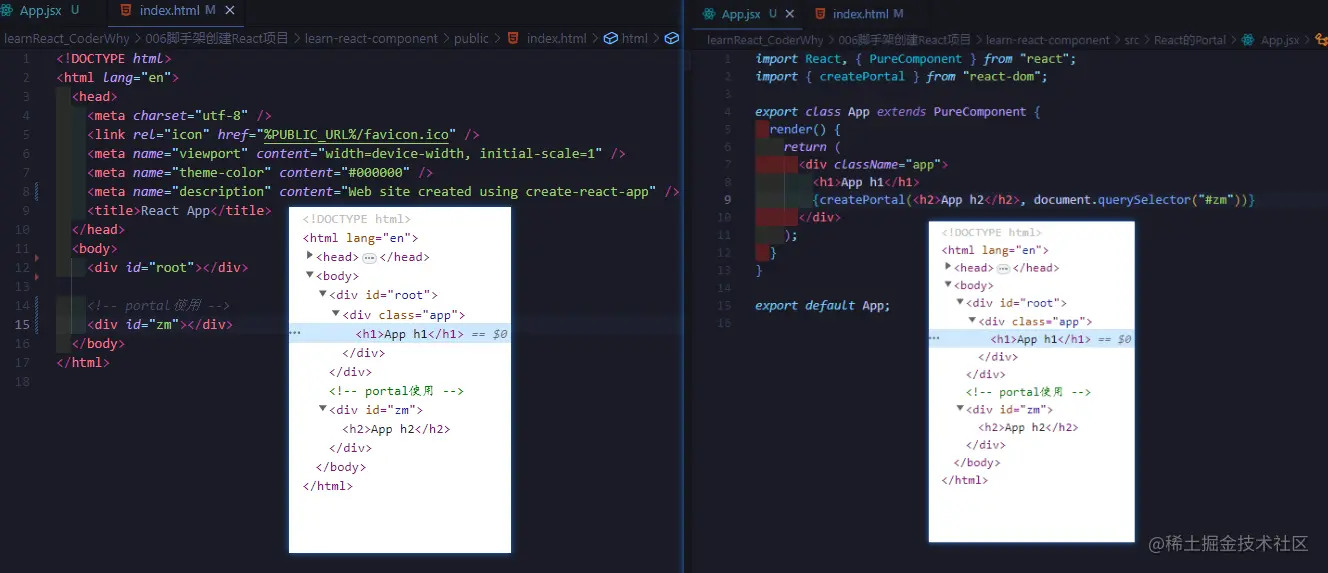Select h2 App h2 row in right DOM tree
1328x573 pixels.
[x=1028, y=427]
